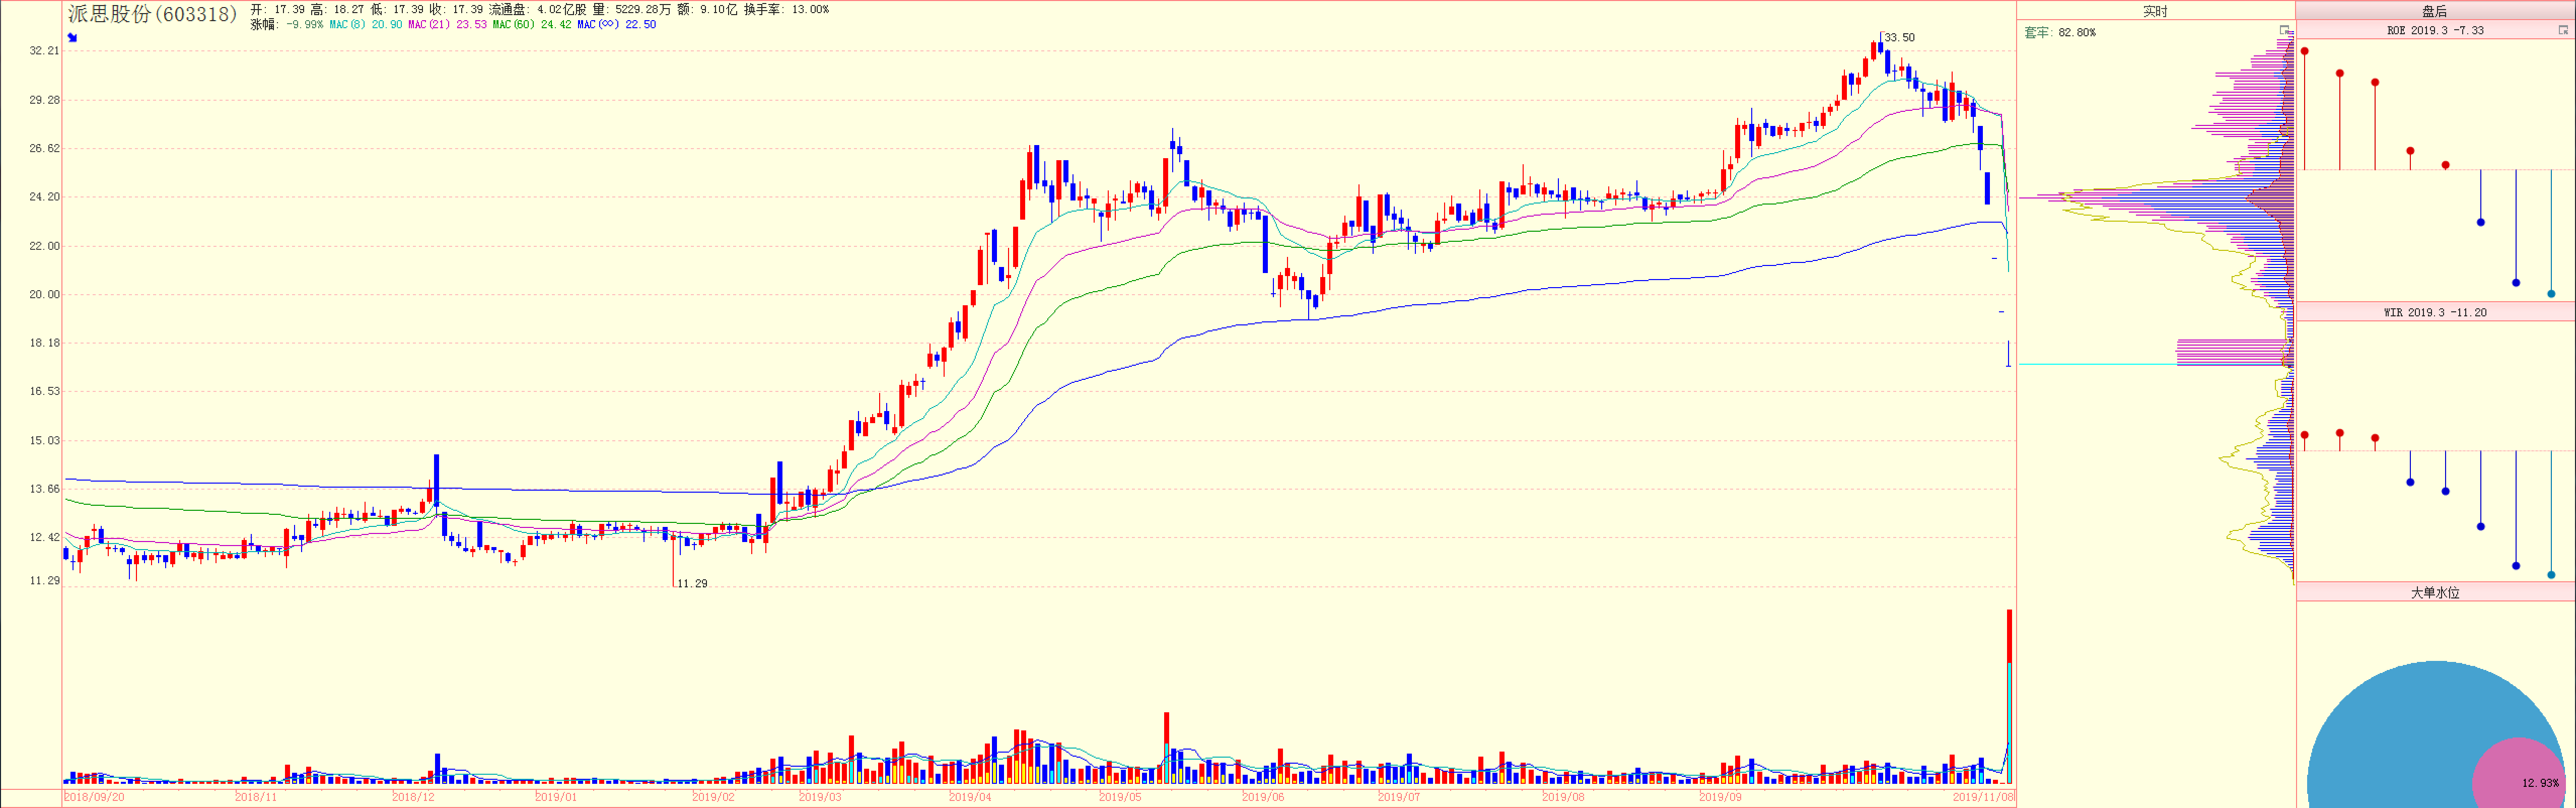Click the pop-out icon beside ROE header
This screenshot has width=2576, height=808.
click(2563, 31)
